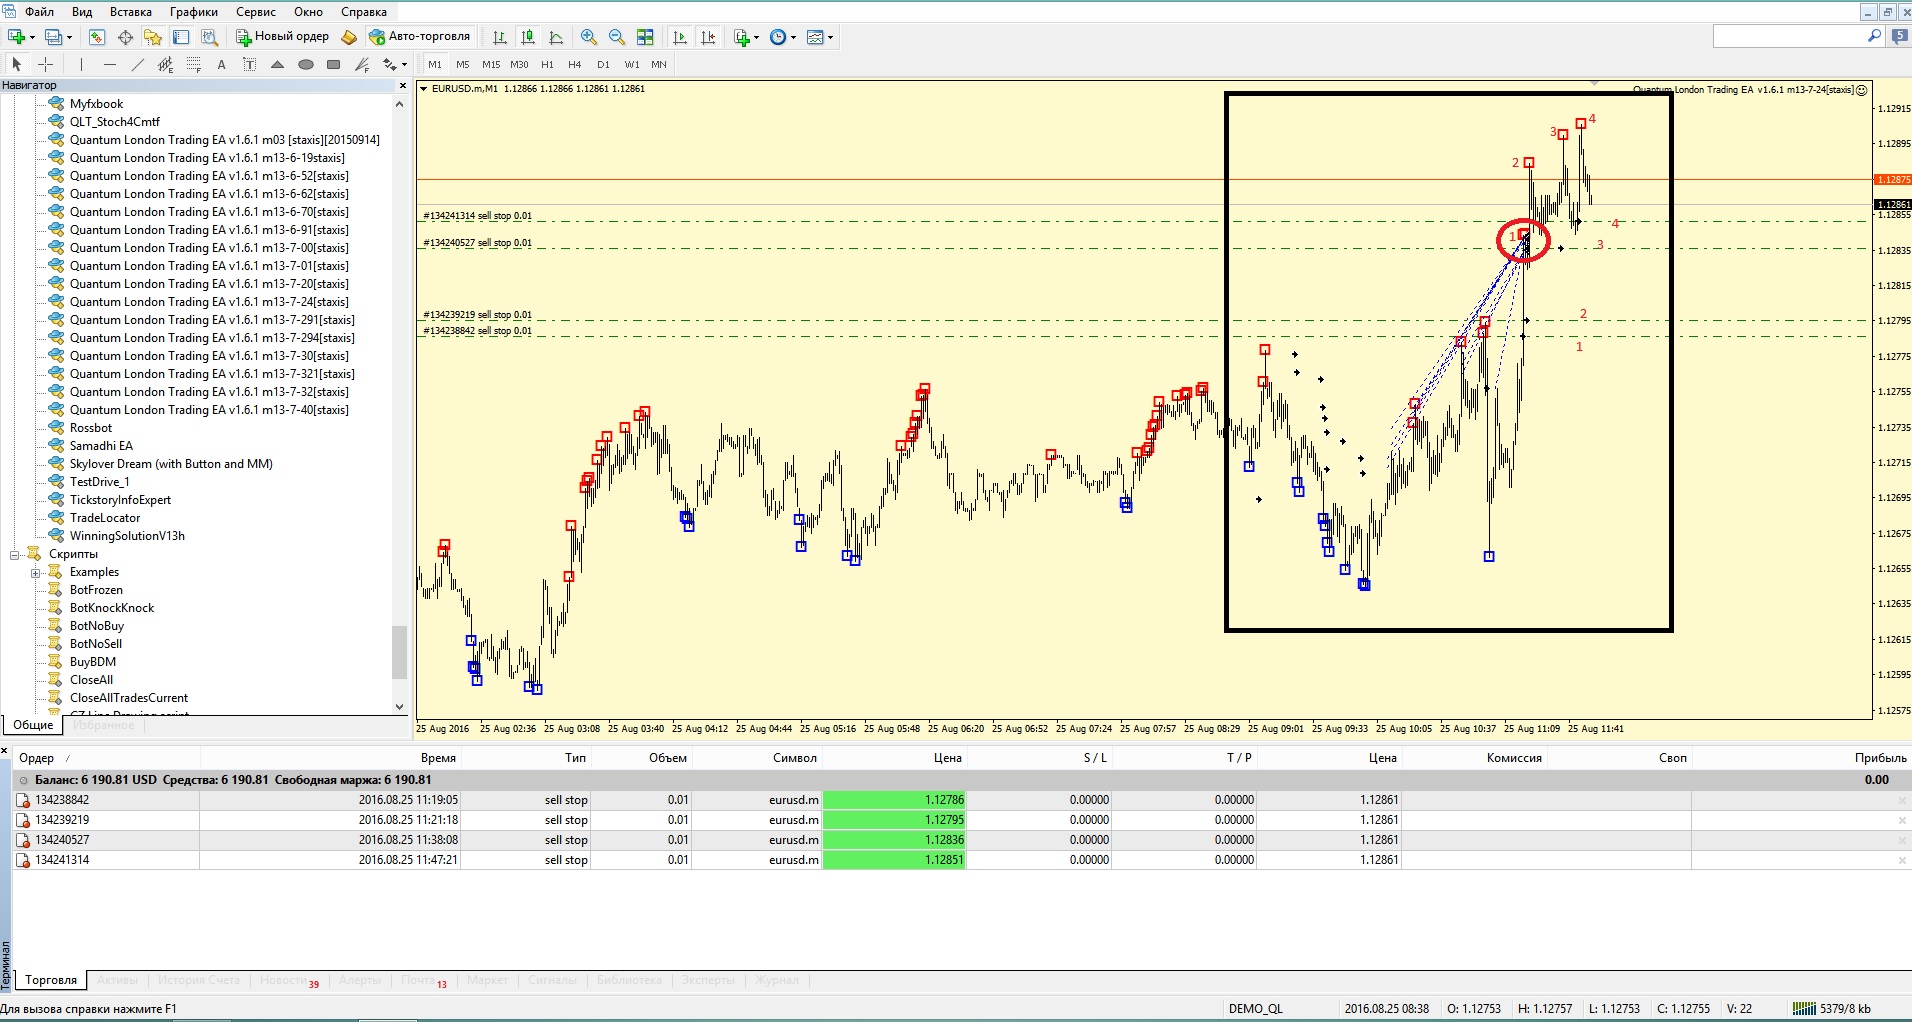1912x1022 pixels.
Task: Click the tile windows icon
Action: [645, 37]
